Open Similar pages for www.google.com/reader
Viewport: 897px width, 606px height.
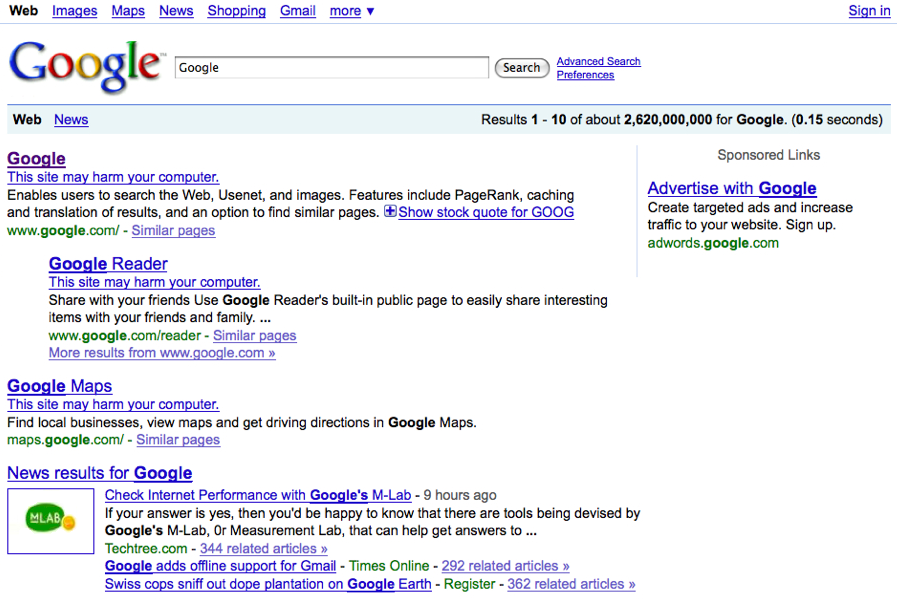pos(255,336)
